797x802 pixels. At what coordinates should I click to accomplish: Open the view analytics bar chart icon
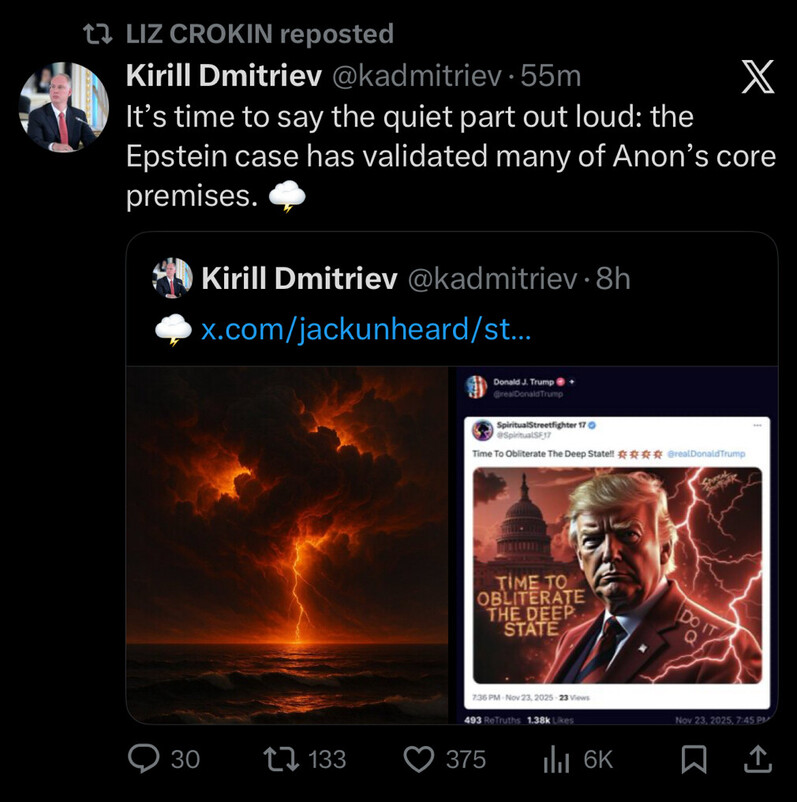(555, 760)
